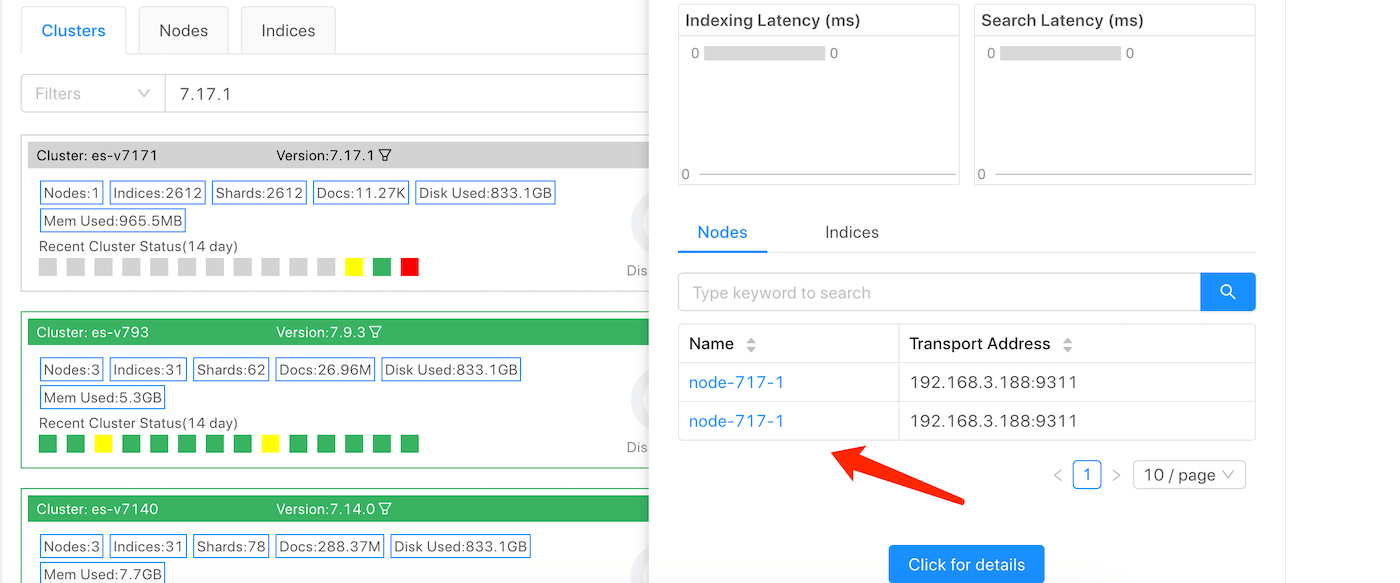Open the Filters dropdown
This screenshot has height=583, width=1400.
point(92,93)
